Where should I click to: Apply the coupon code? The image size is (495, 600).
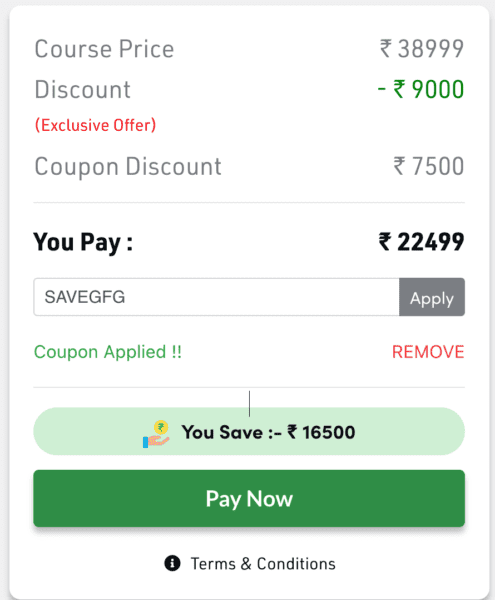coord(432,297)
